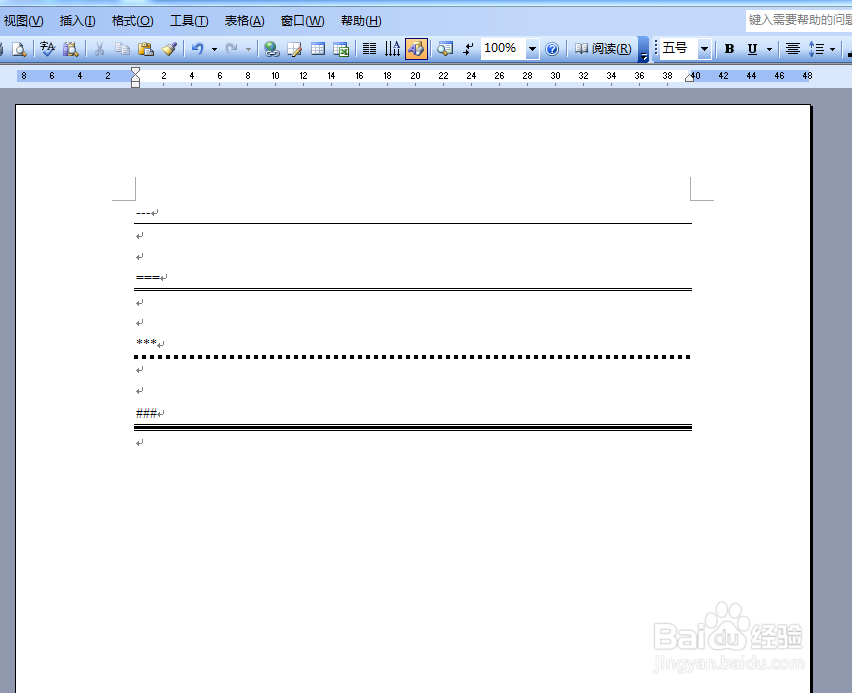The image size is (852, 693).
Task: Select the Format Painter brush
Action: pos(170,49)
